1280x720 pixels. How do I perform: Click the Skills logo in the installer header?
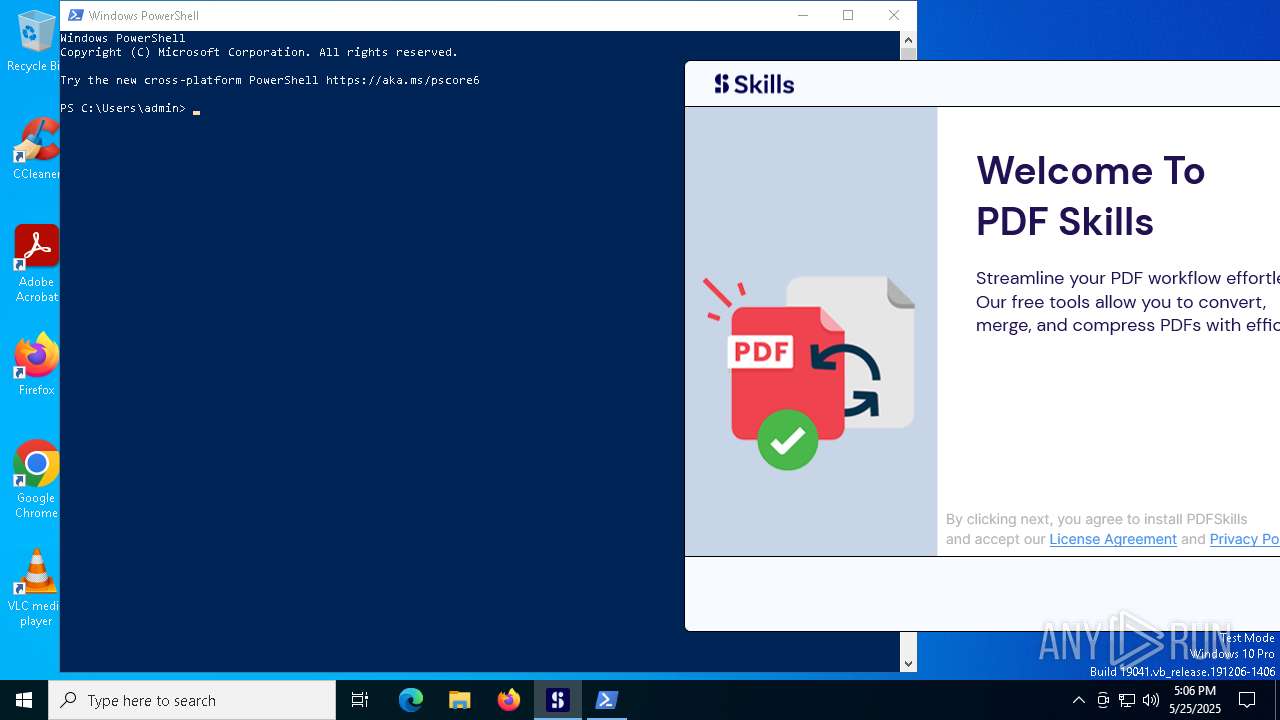pyautogui.click(x=754, y=84)
